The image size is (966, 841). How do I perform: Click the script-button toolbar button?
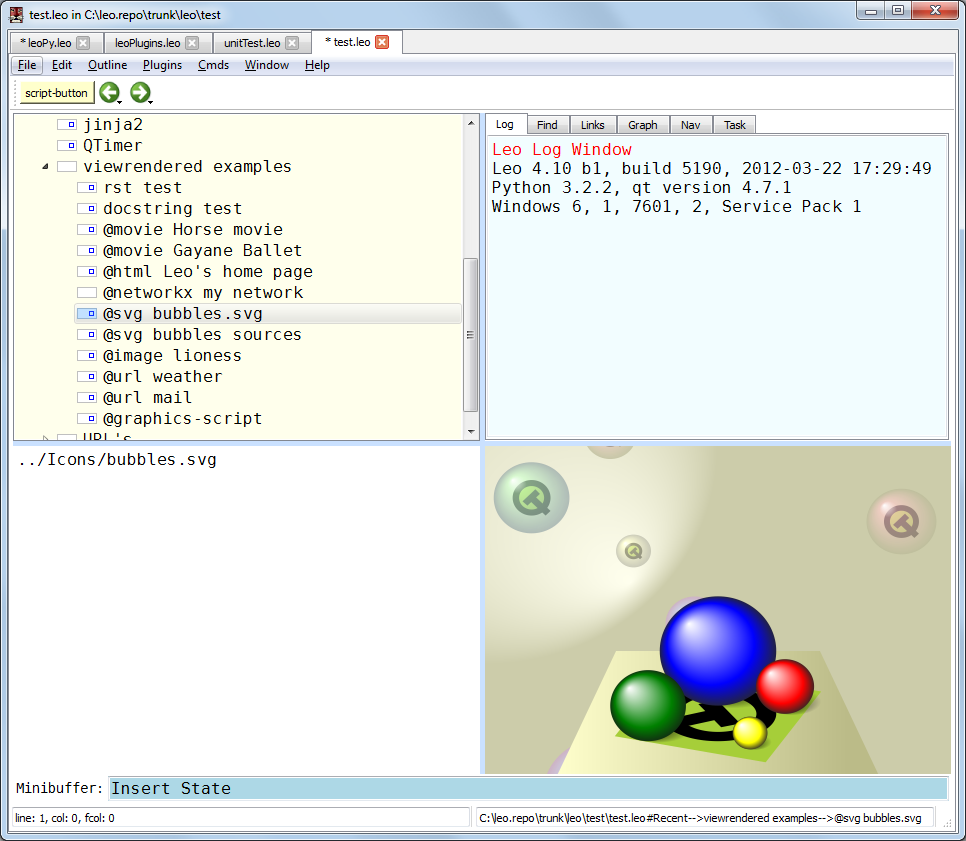point(56,92)
